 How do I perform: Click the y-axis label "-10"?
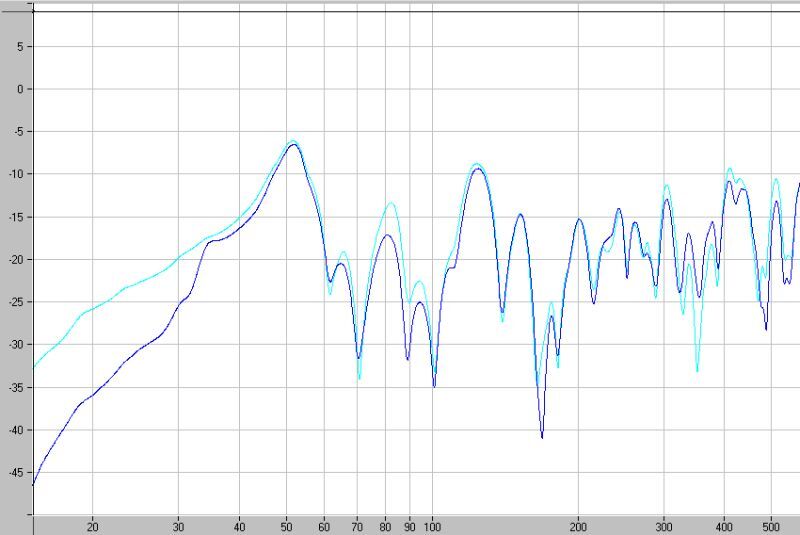coord(16,174)
